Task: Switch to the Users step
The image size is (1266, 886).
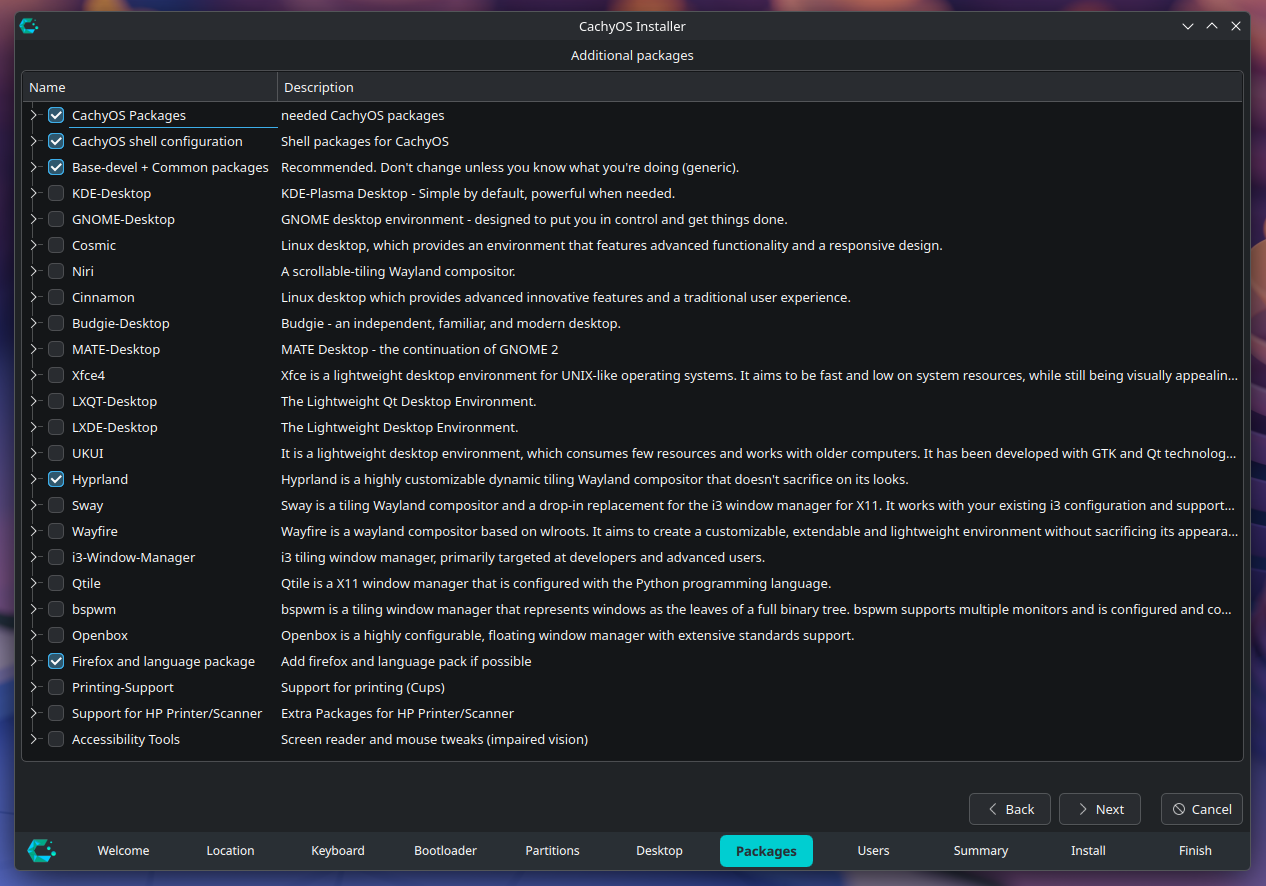Action: coord(873,850)
